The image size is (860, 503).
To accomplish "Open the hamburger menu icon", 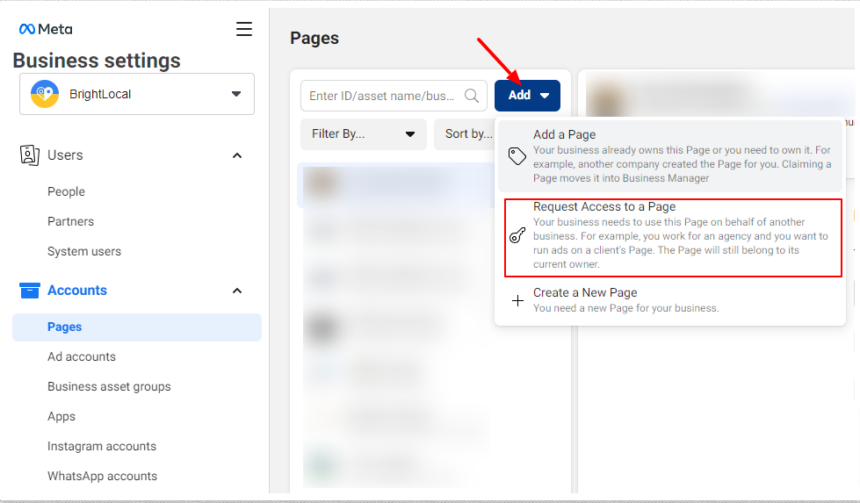I will point(244,29).
